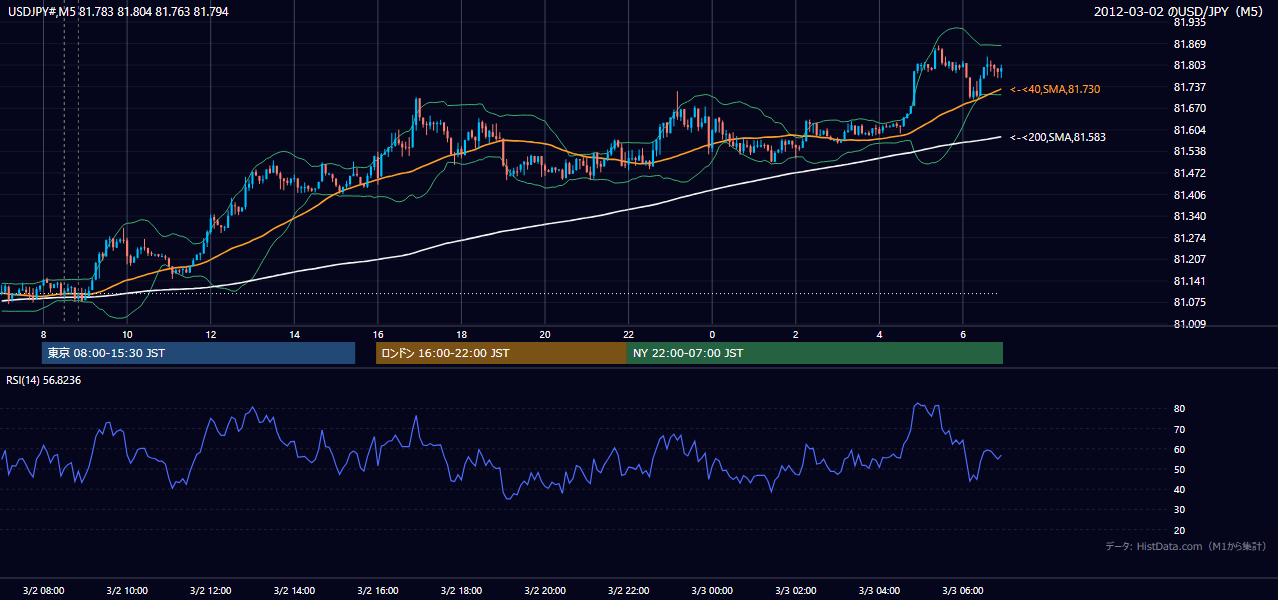This screenshot has width=1278, height=600.
Task: Click price axis value 81.604
Action: [1189, 131]
